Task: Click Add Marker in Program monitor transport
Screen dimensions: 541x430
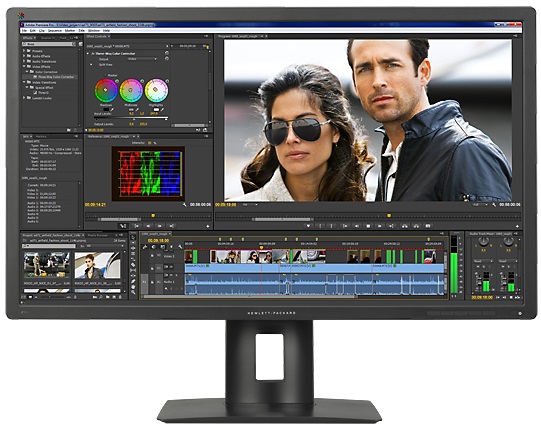Action: click(308, 226)
